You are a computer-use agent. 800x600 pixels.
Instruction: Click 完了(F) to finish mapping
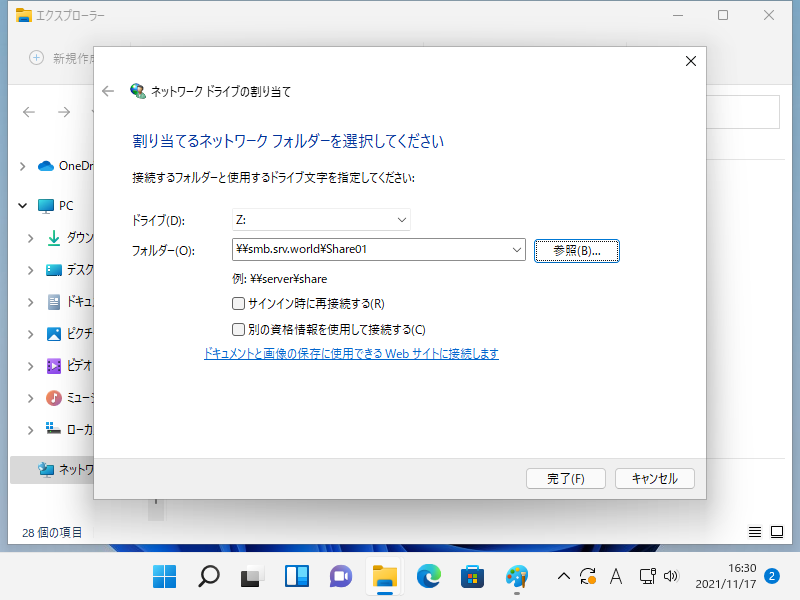click(565, 479)
